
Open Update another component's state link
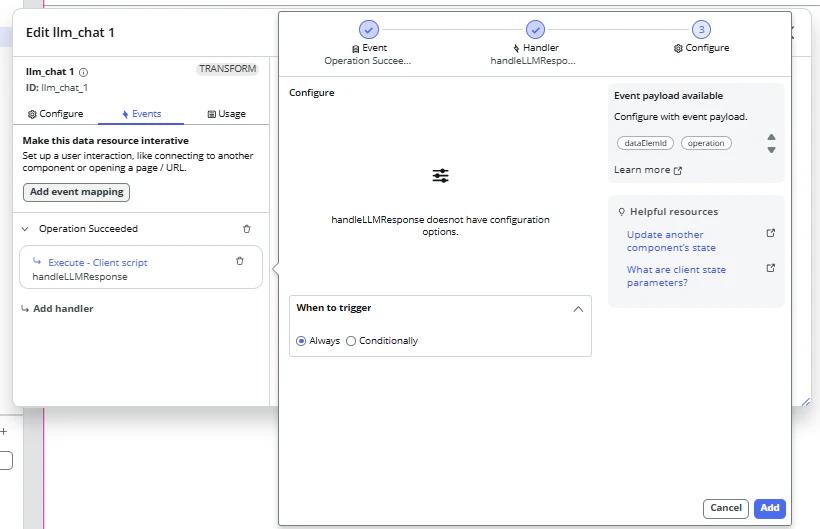click(671, 241)
